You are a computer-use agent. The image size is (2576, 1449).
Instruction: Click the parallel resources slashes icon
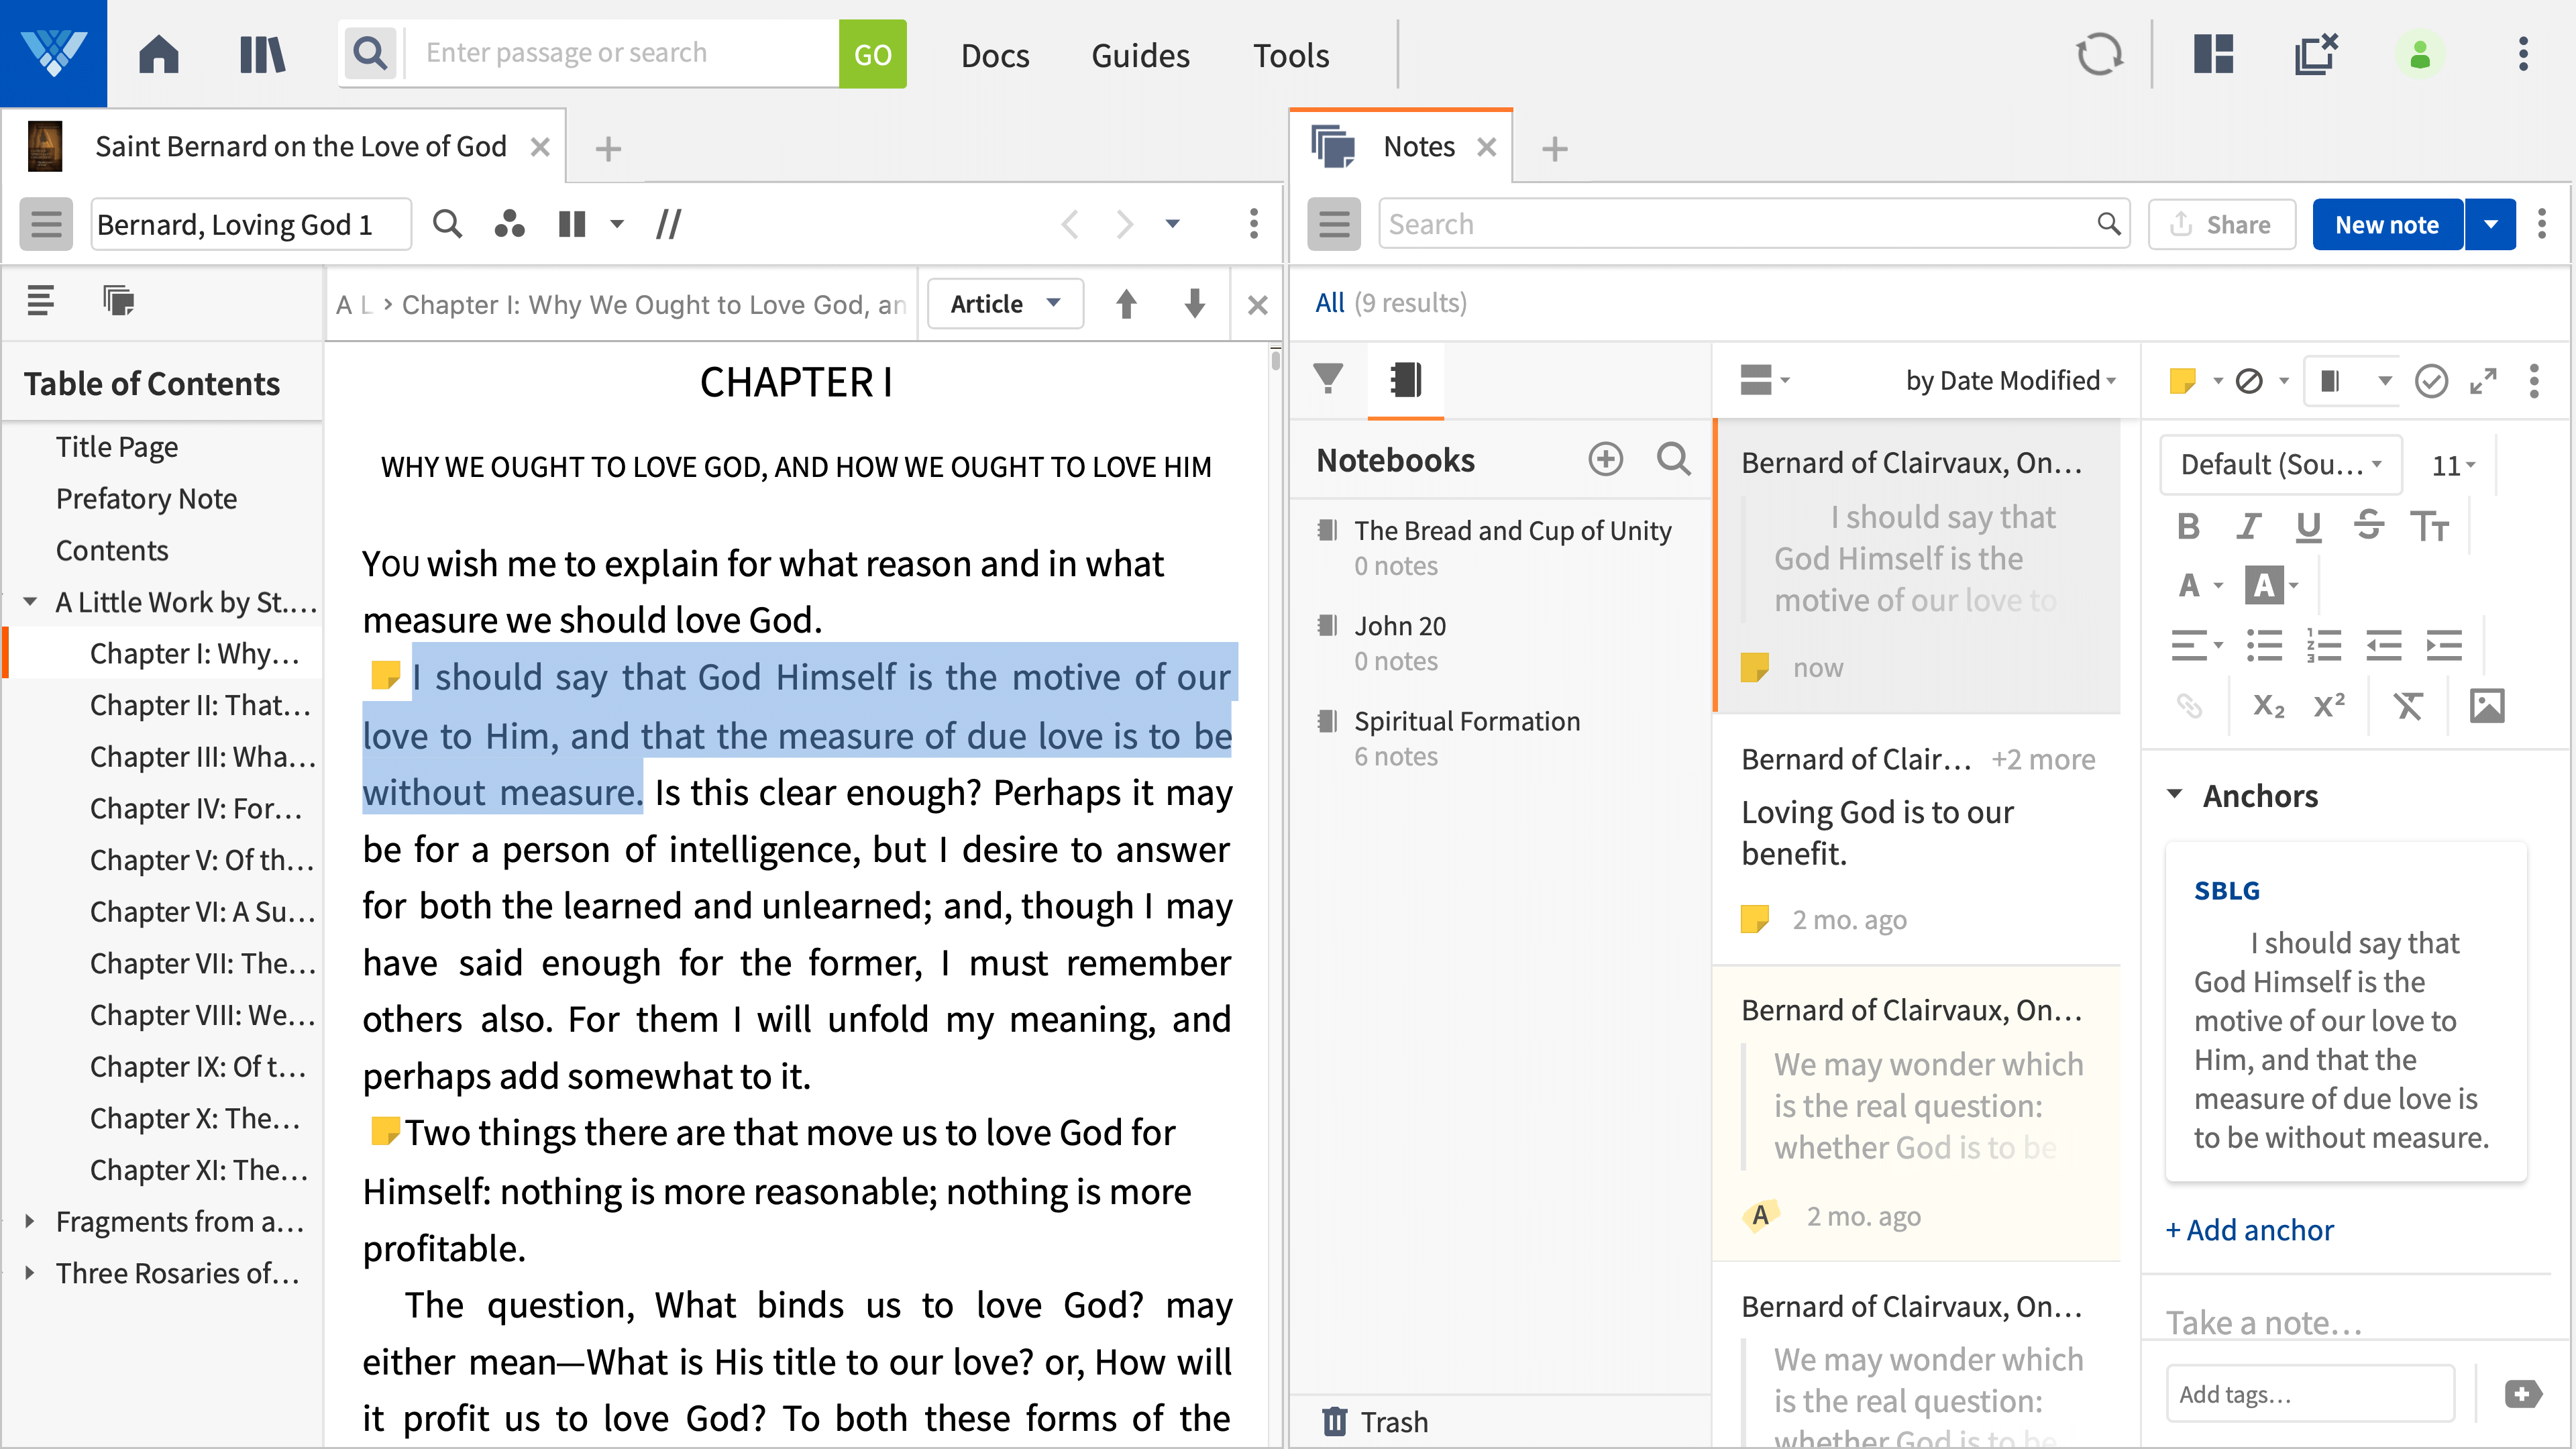point(668,224)
